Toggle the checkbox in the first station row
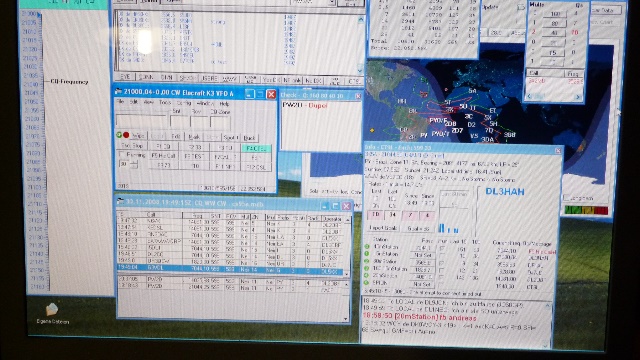 click(x=442, y=248)
